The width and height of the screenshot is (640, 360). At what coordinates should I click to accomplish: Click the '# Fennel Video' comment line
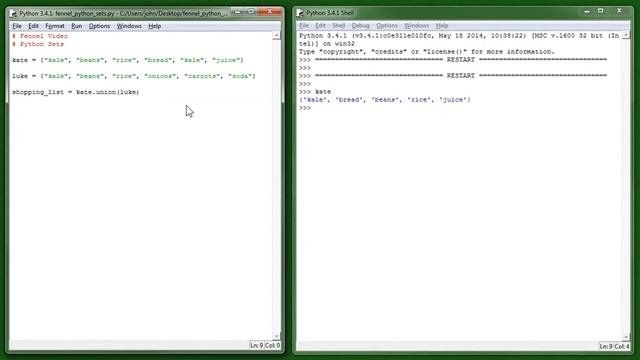click(40, 36)
